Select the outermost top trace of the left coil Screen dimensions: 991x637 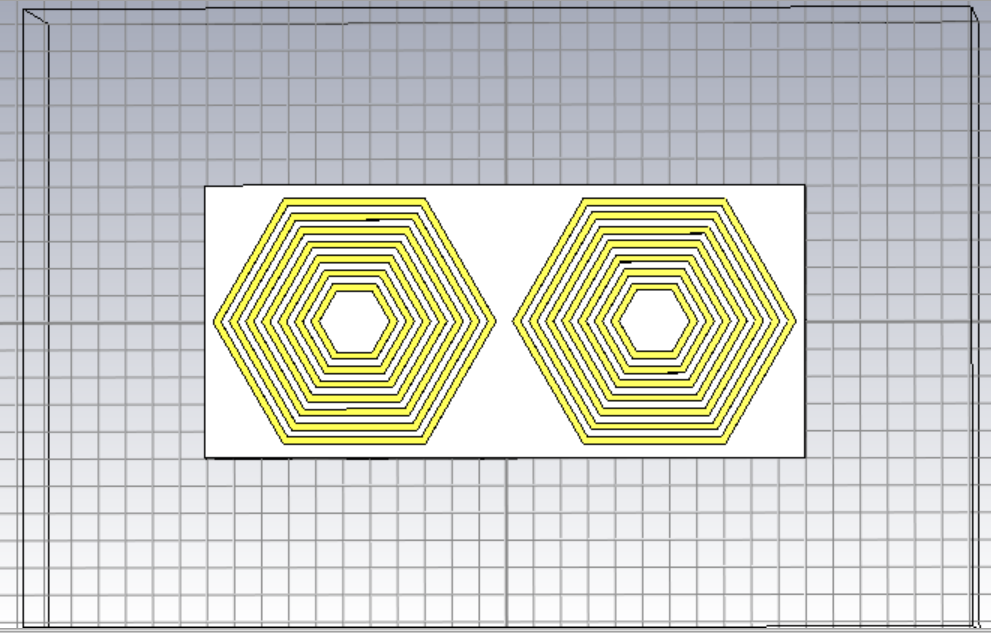tap(354, 203)
